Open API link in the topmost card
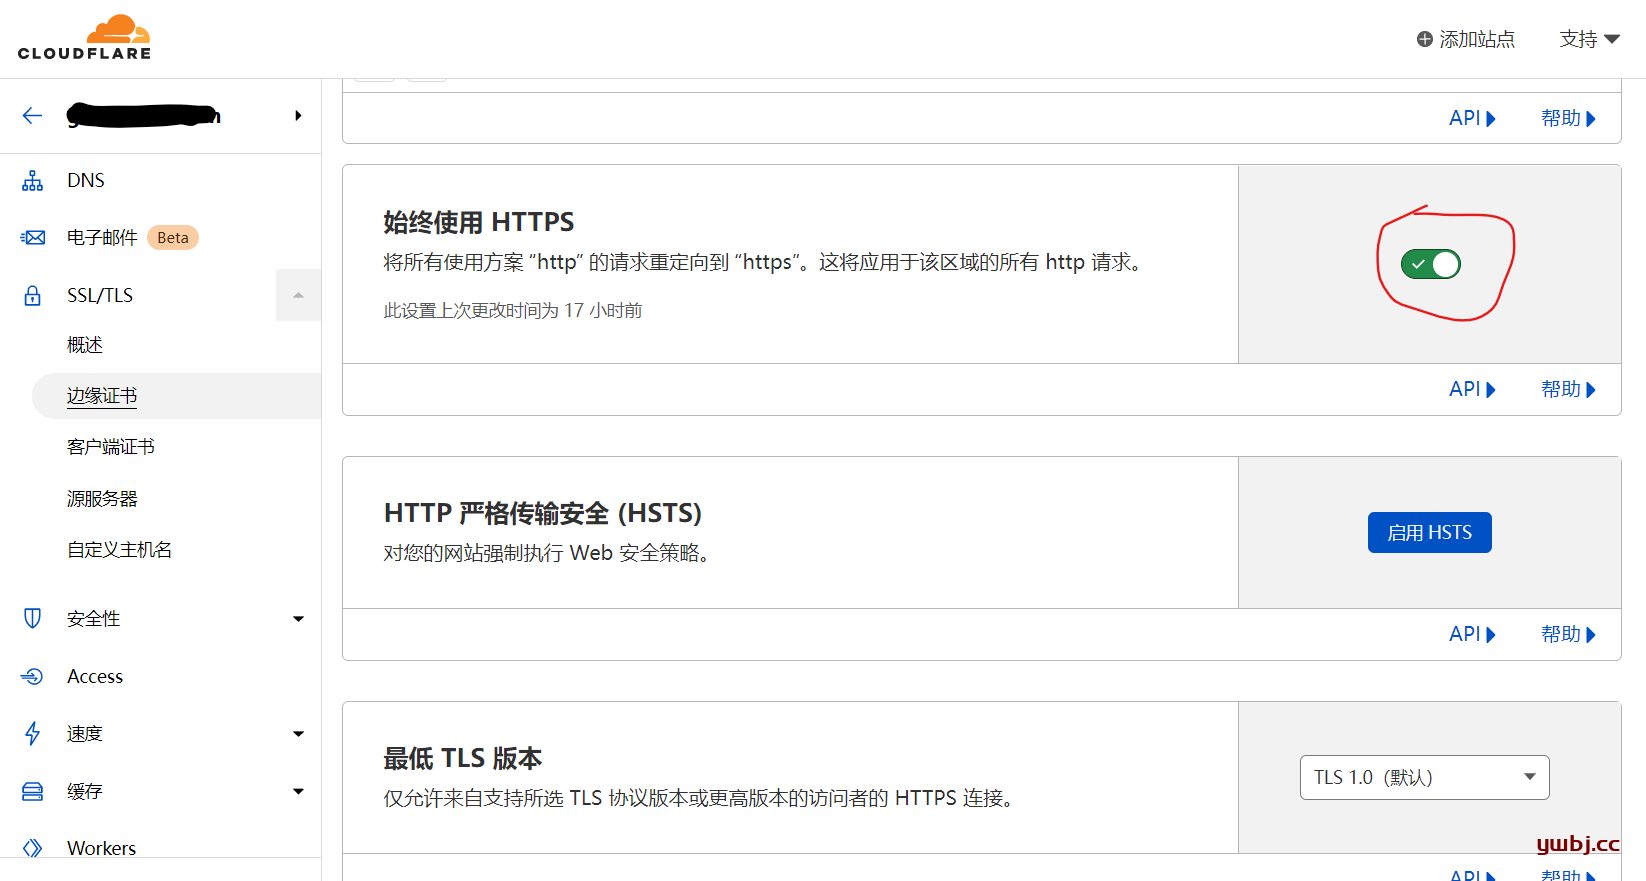The width and height of the screenshot is (1646, 881). click(x=1472, y=118)
